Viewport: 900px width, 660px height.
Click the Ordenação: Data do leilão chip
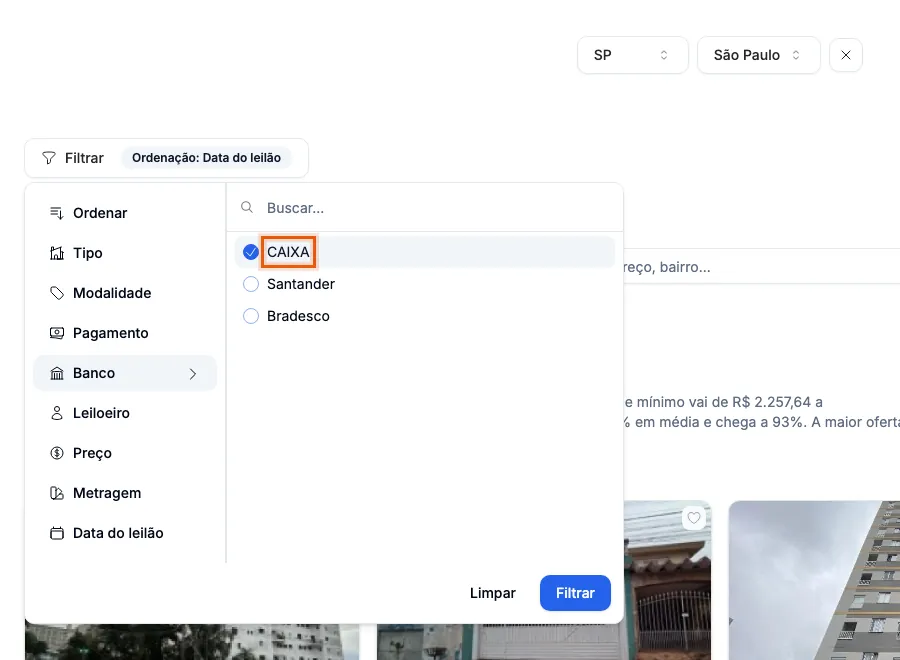point(206,158)
